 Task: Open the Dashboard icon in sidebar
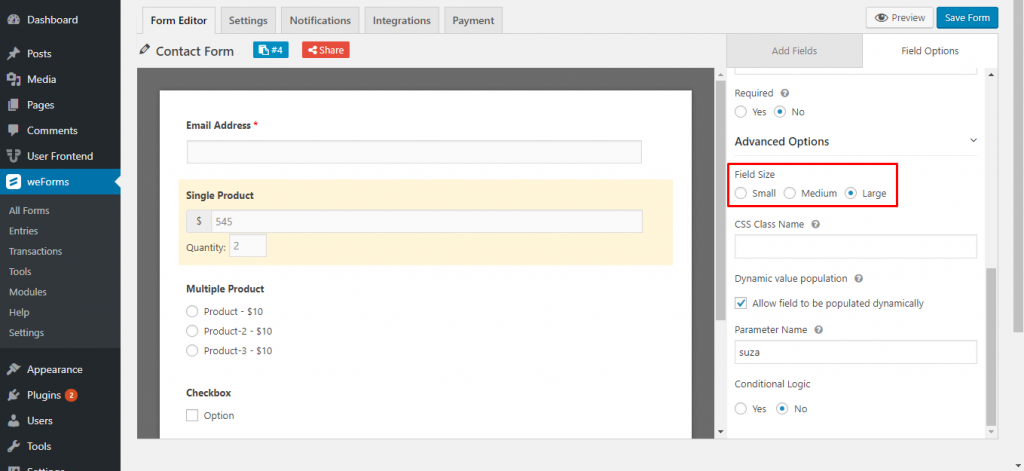(x=13, y=20)
